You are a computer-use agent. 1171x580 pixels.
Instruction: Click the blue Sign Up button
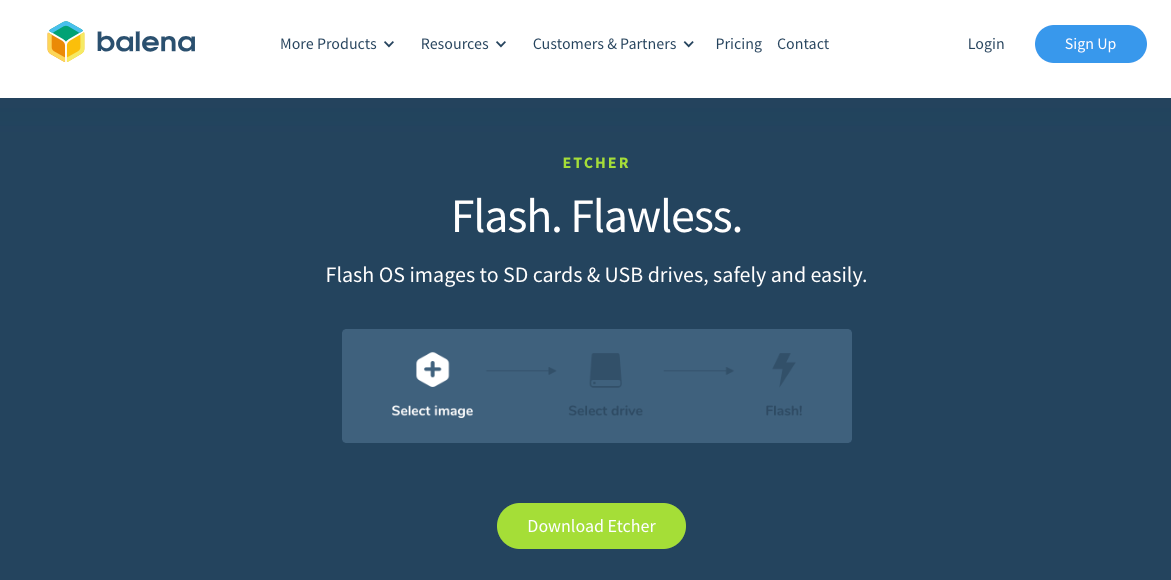[1090, 44]
